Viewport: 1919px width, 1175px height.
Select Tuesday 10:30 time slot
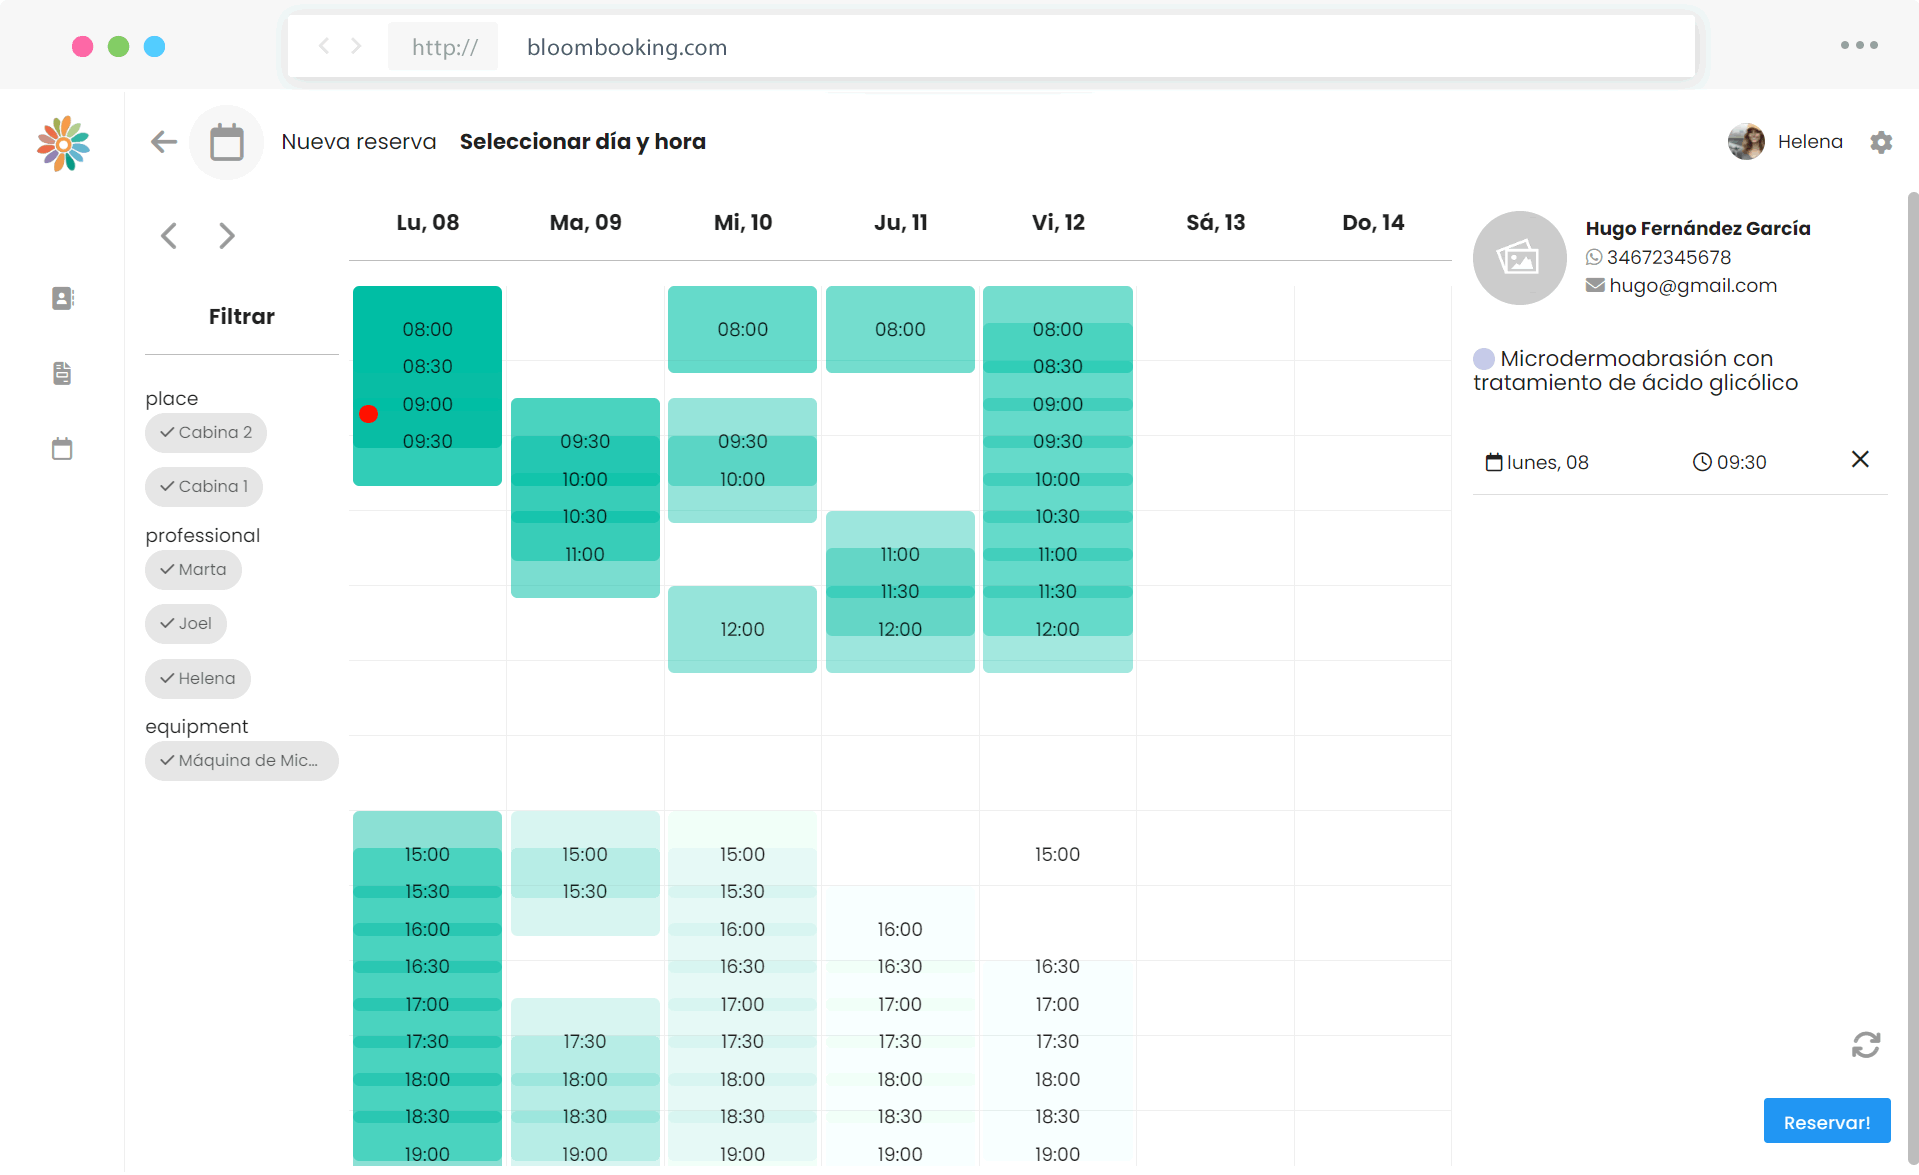click(x=585, y=516)
